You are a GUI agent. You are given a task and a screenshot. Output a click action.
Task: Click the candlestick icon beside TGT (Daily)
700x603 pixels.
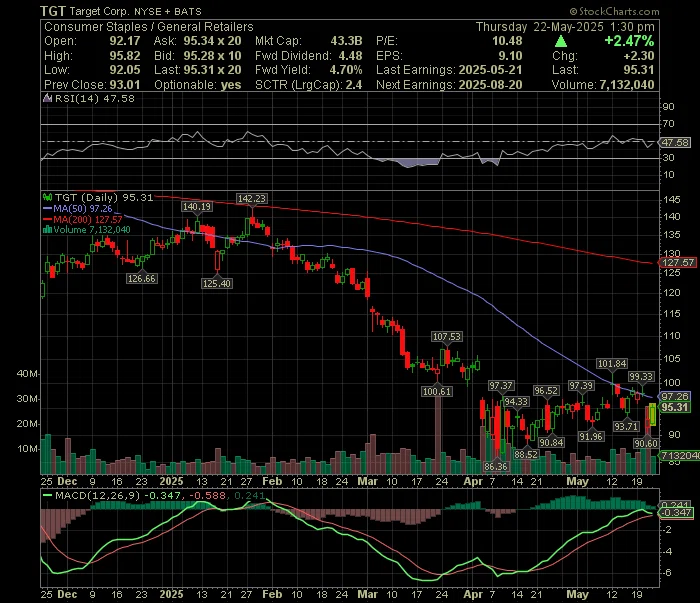click(47, 197)
